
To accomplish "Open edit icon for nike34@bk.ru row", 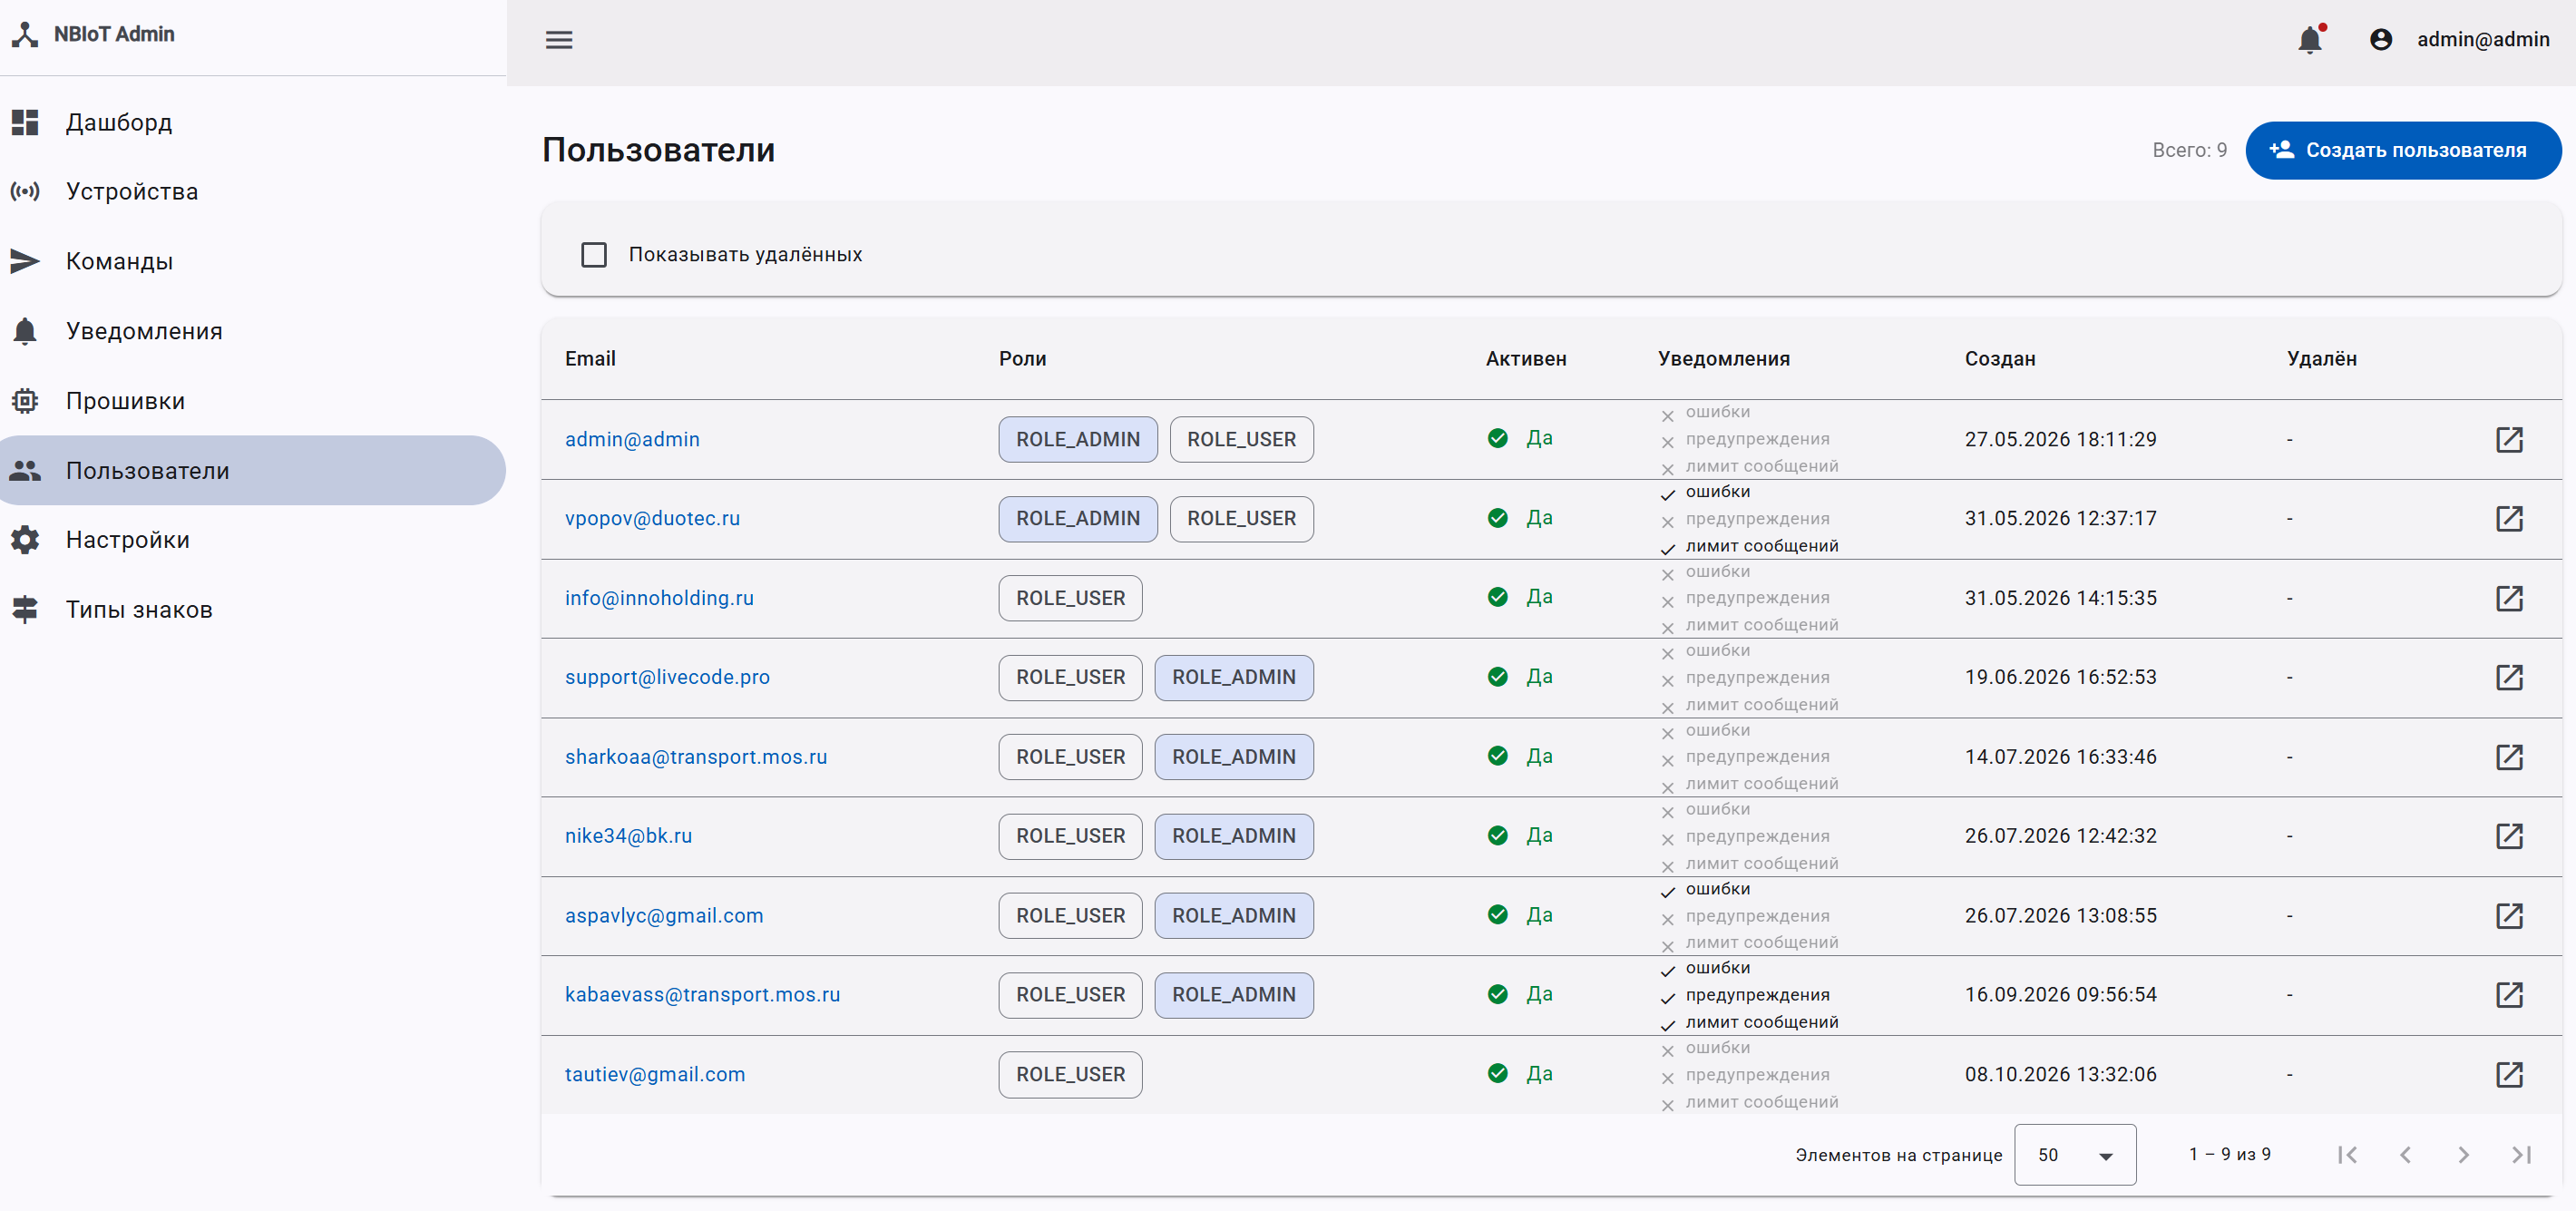I will [2509, 836].
